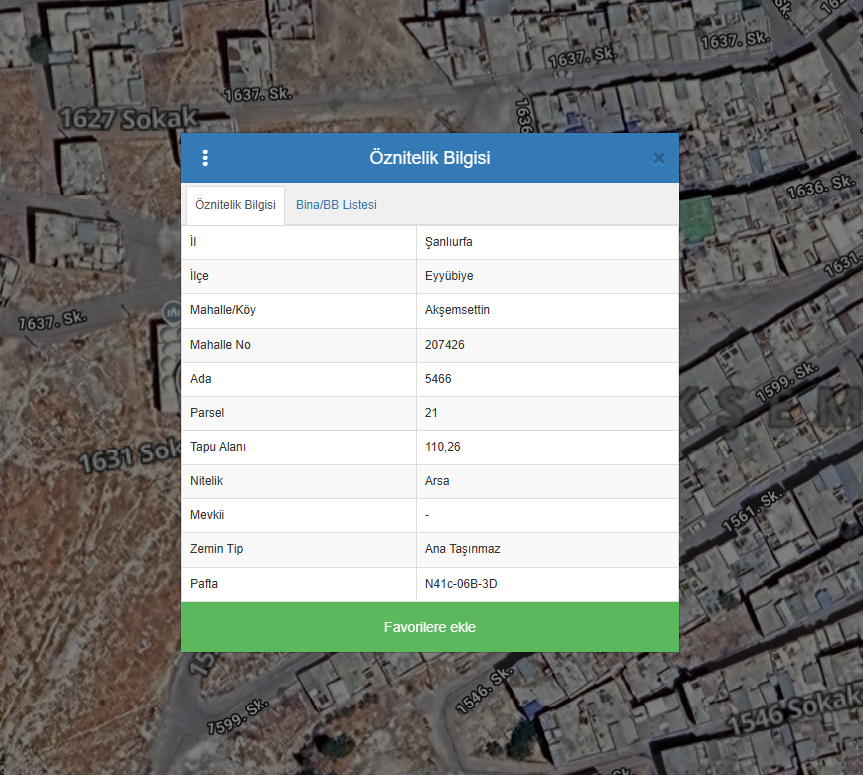
Task: Click Pafta value N41c-06B-3D
Action: 461,583
